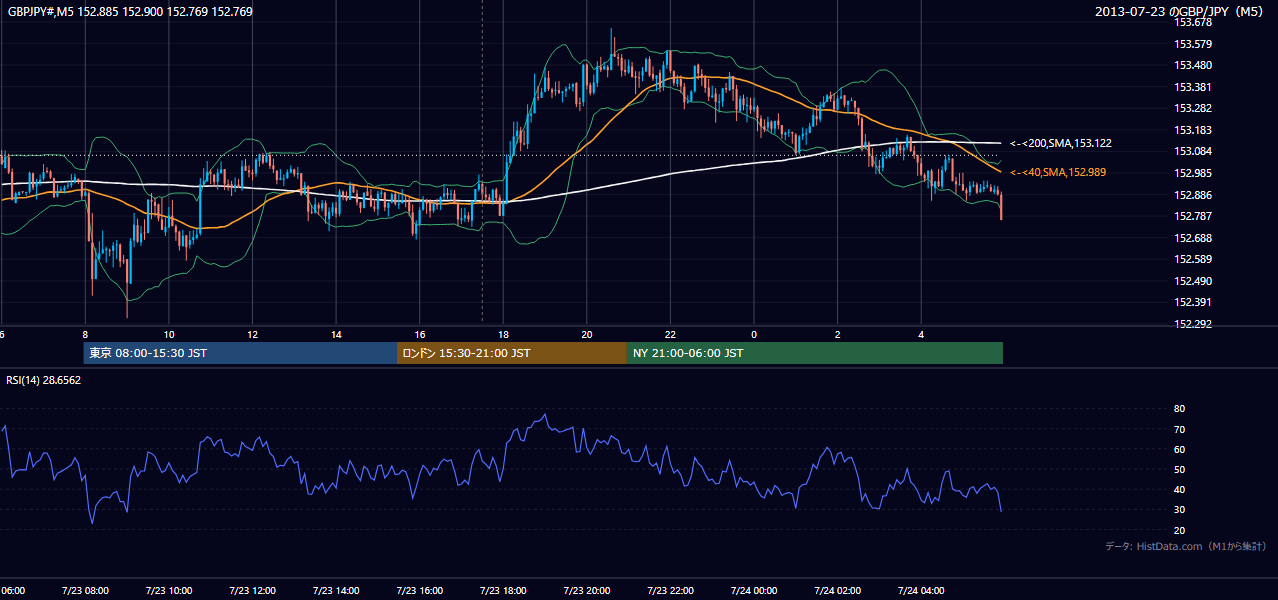
Task: Click the RSI(14) 28.6562 indicator label
Action: [44, 381]
